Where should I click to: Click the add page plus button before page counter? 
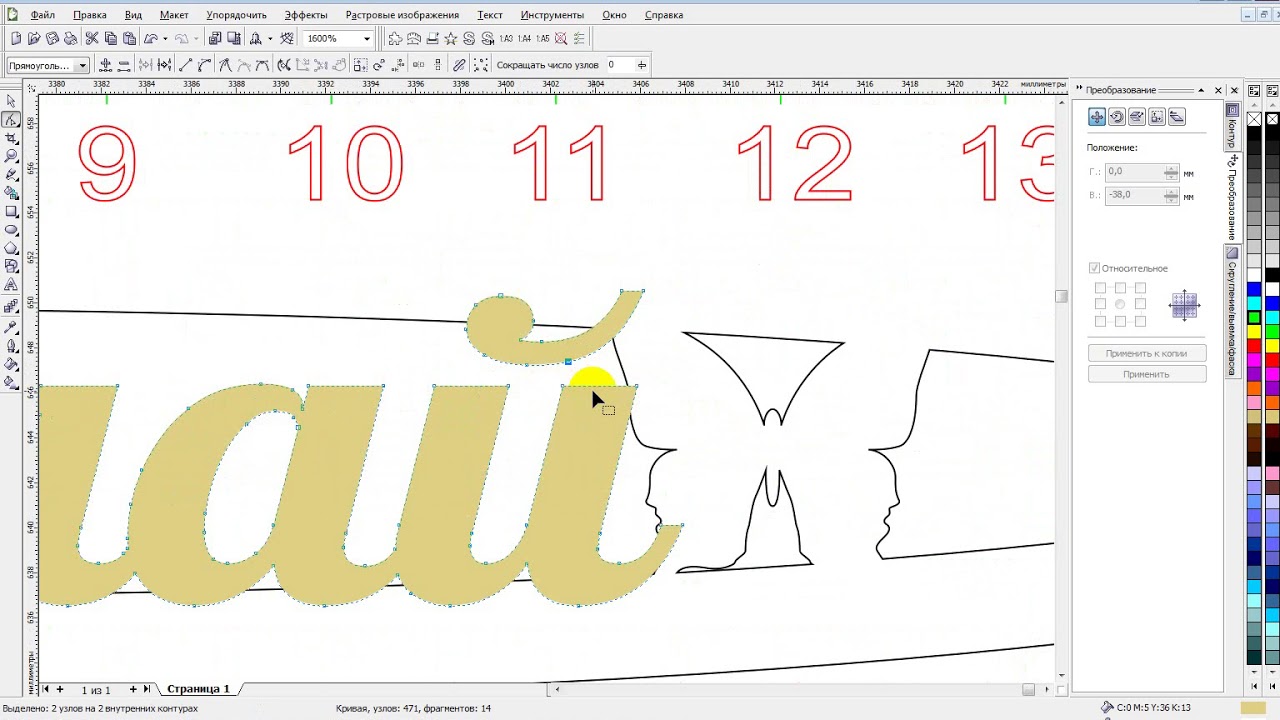point(59,689)
